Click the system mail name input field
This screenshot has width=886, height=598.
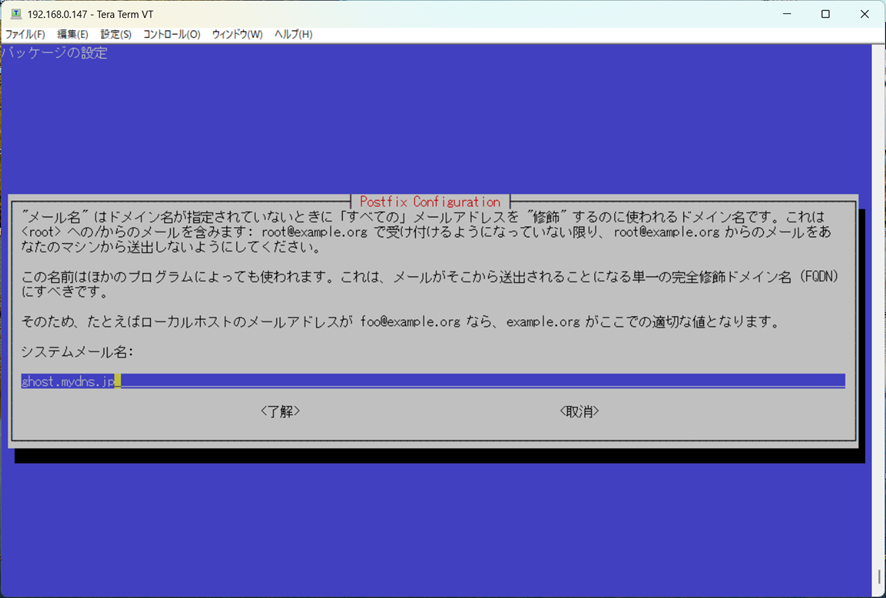click(433, 381)
